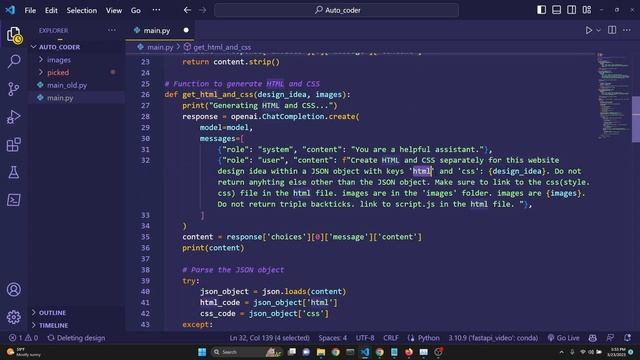Open editor More Actions ellipsis

coord(627,30)
